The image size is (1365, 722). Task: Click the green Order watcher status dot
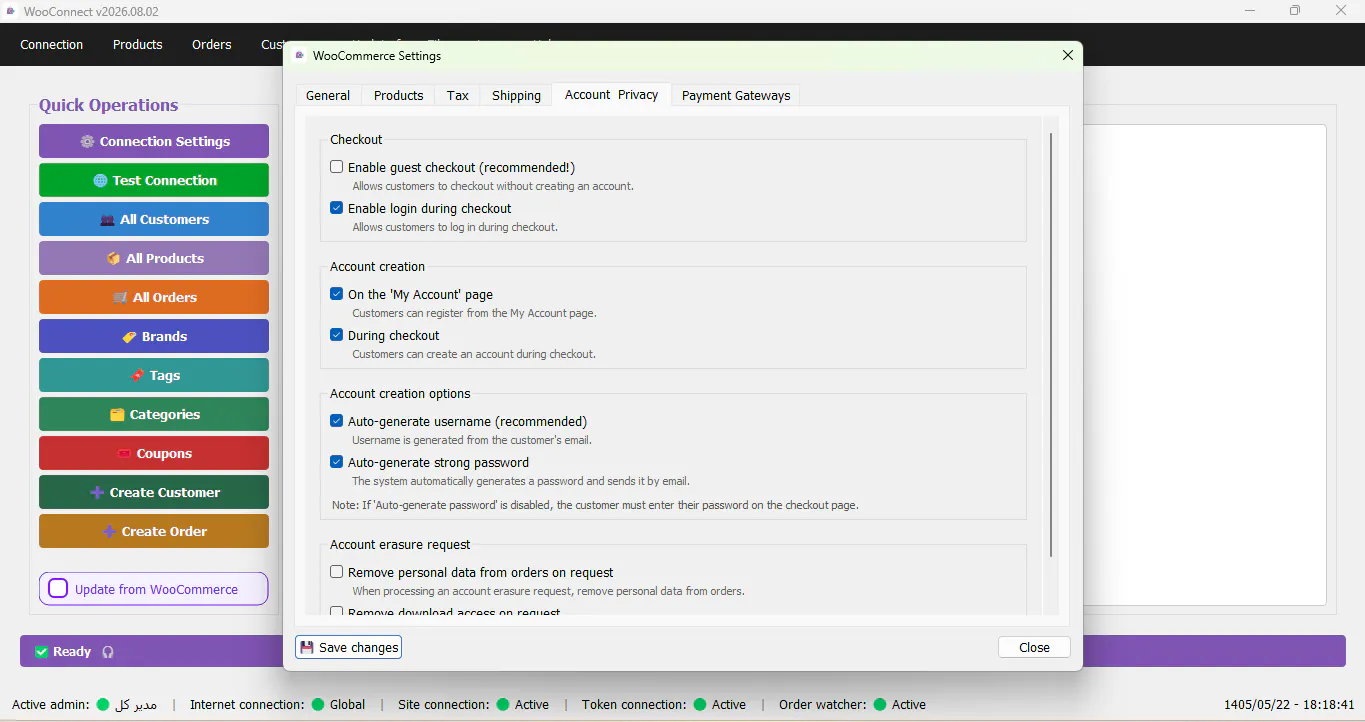pyautogui.click(x=880, y=704)
